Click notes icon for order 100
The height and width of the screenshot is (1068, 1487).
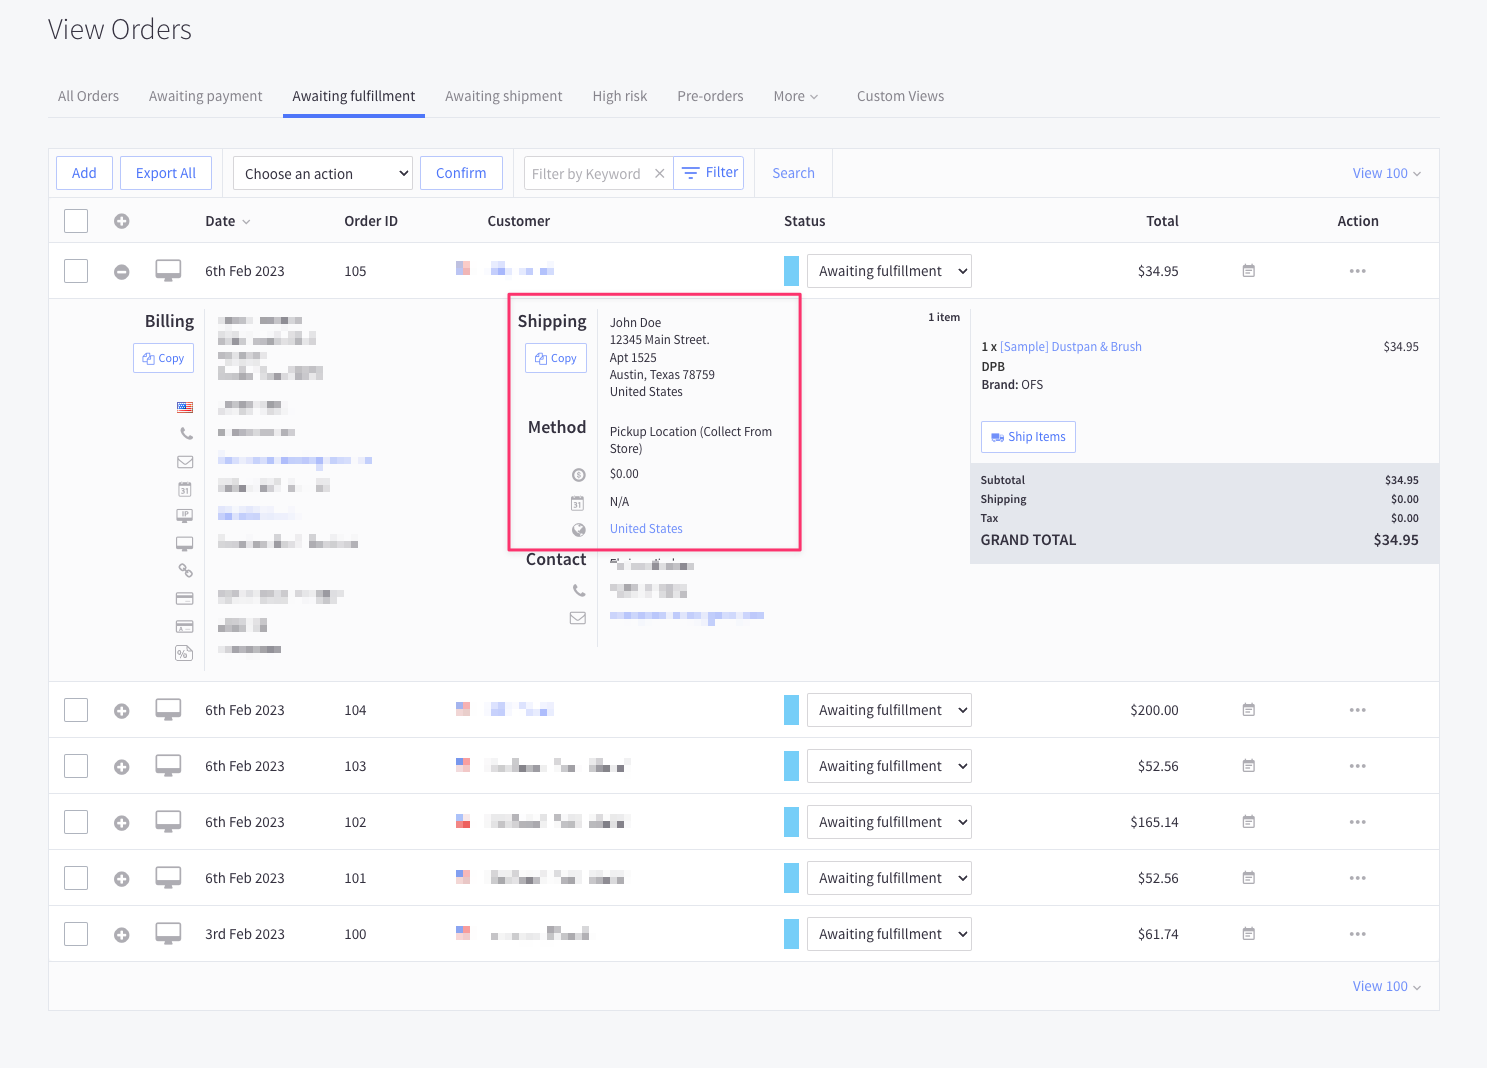point(1248,934)
